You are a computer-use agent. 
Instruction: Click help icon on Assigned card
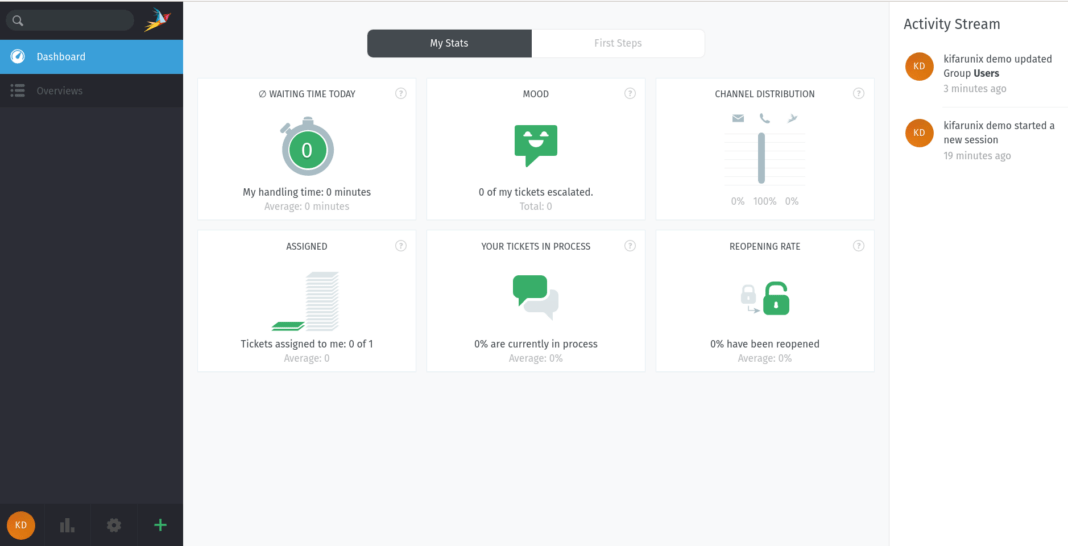400,246
